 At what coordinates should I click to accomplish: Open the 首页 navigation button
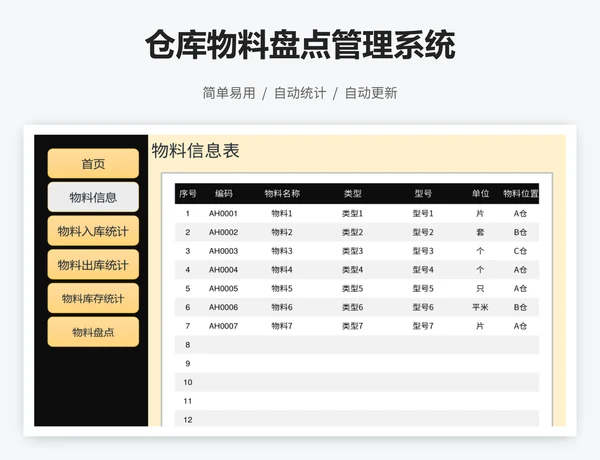93,164
